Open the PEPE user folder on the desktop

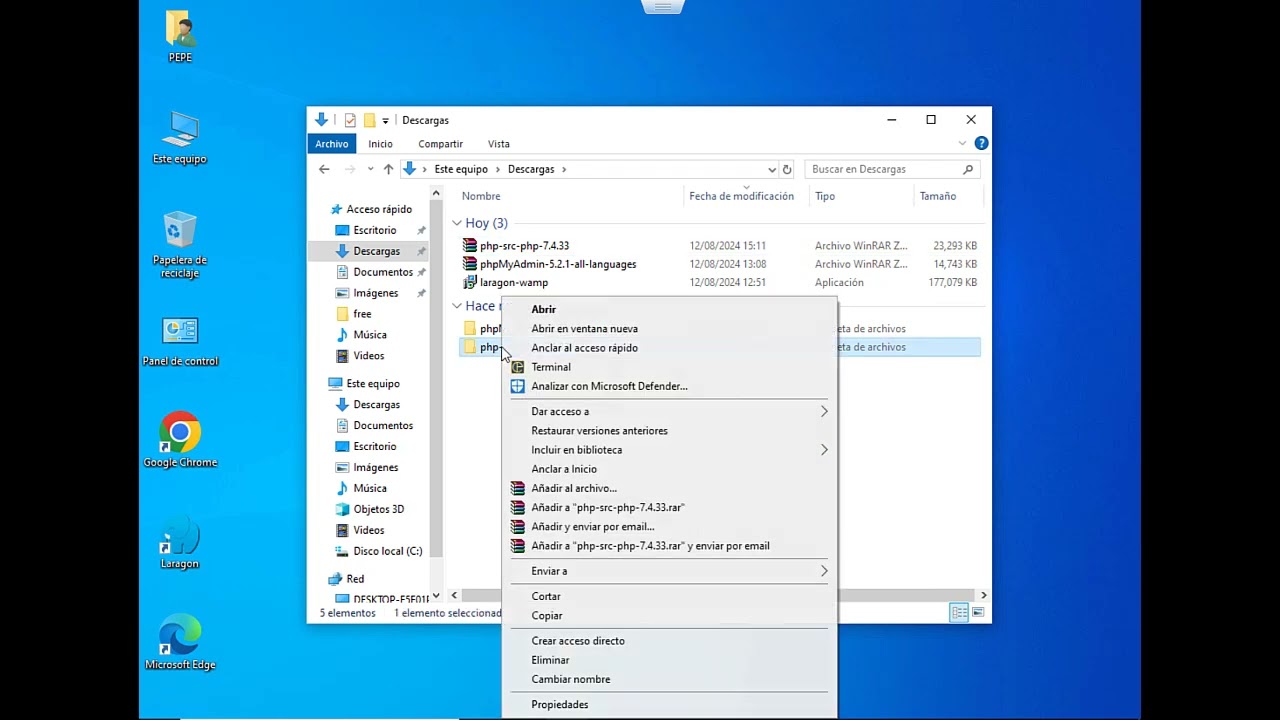[x=180, y=36]
